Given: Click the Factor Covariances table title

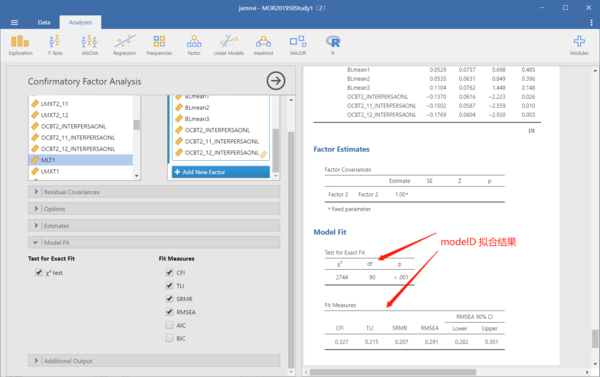Looking at the screenshot, I should (348, 170).
